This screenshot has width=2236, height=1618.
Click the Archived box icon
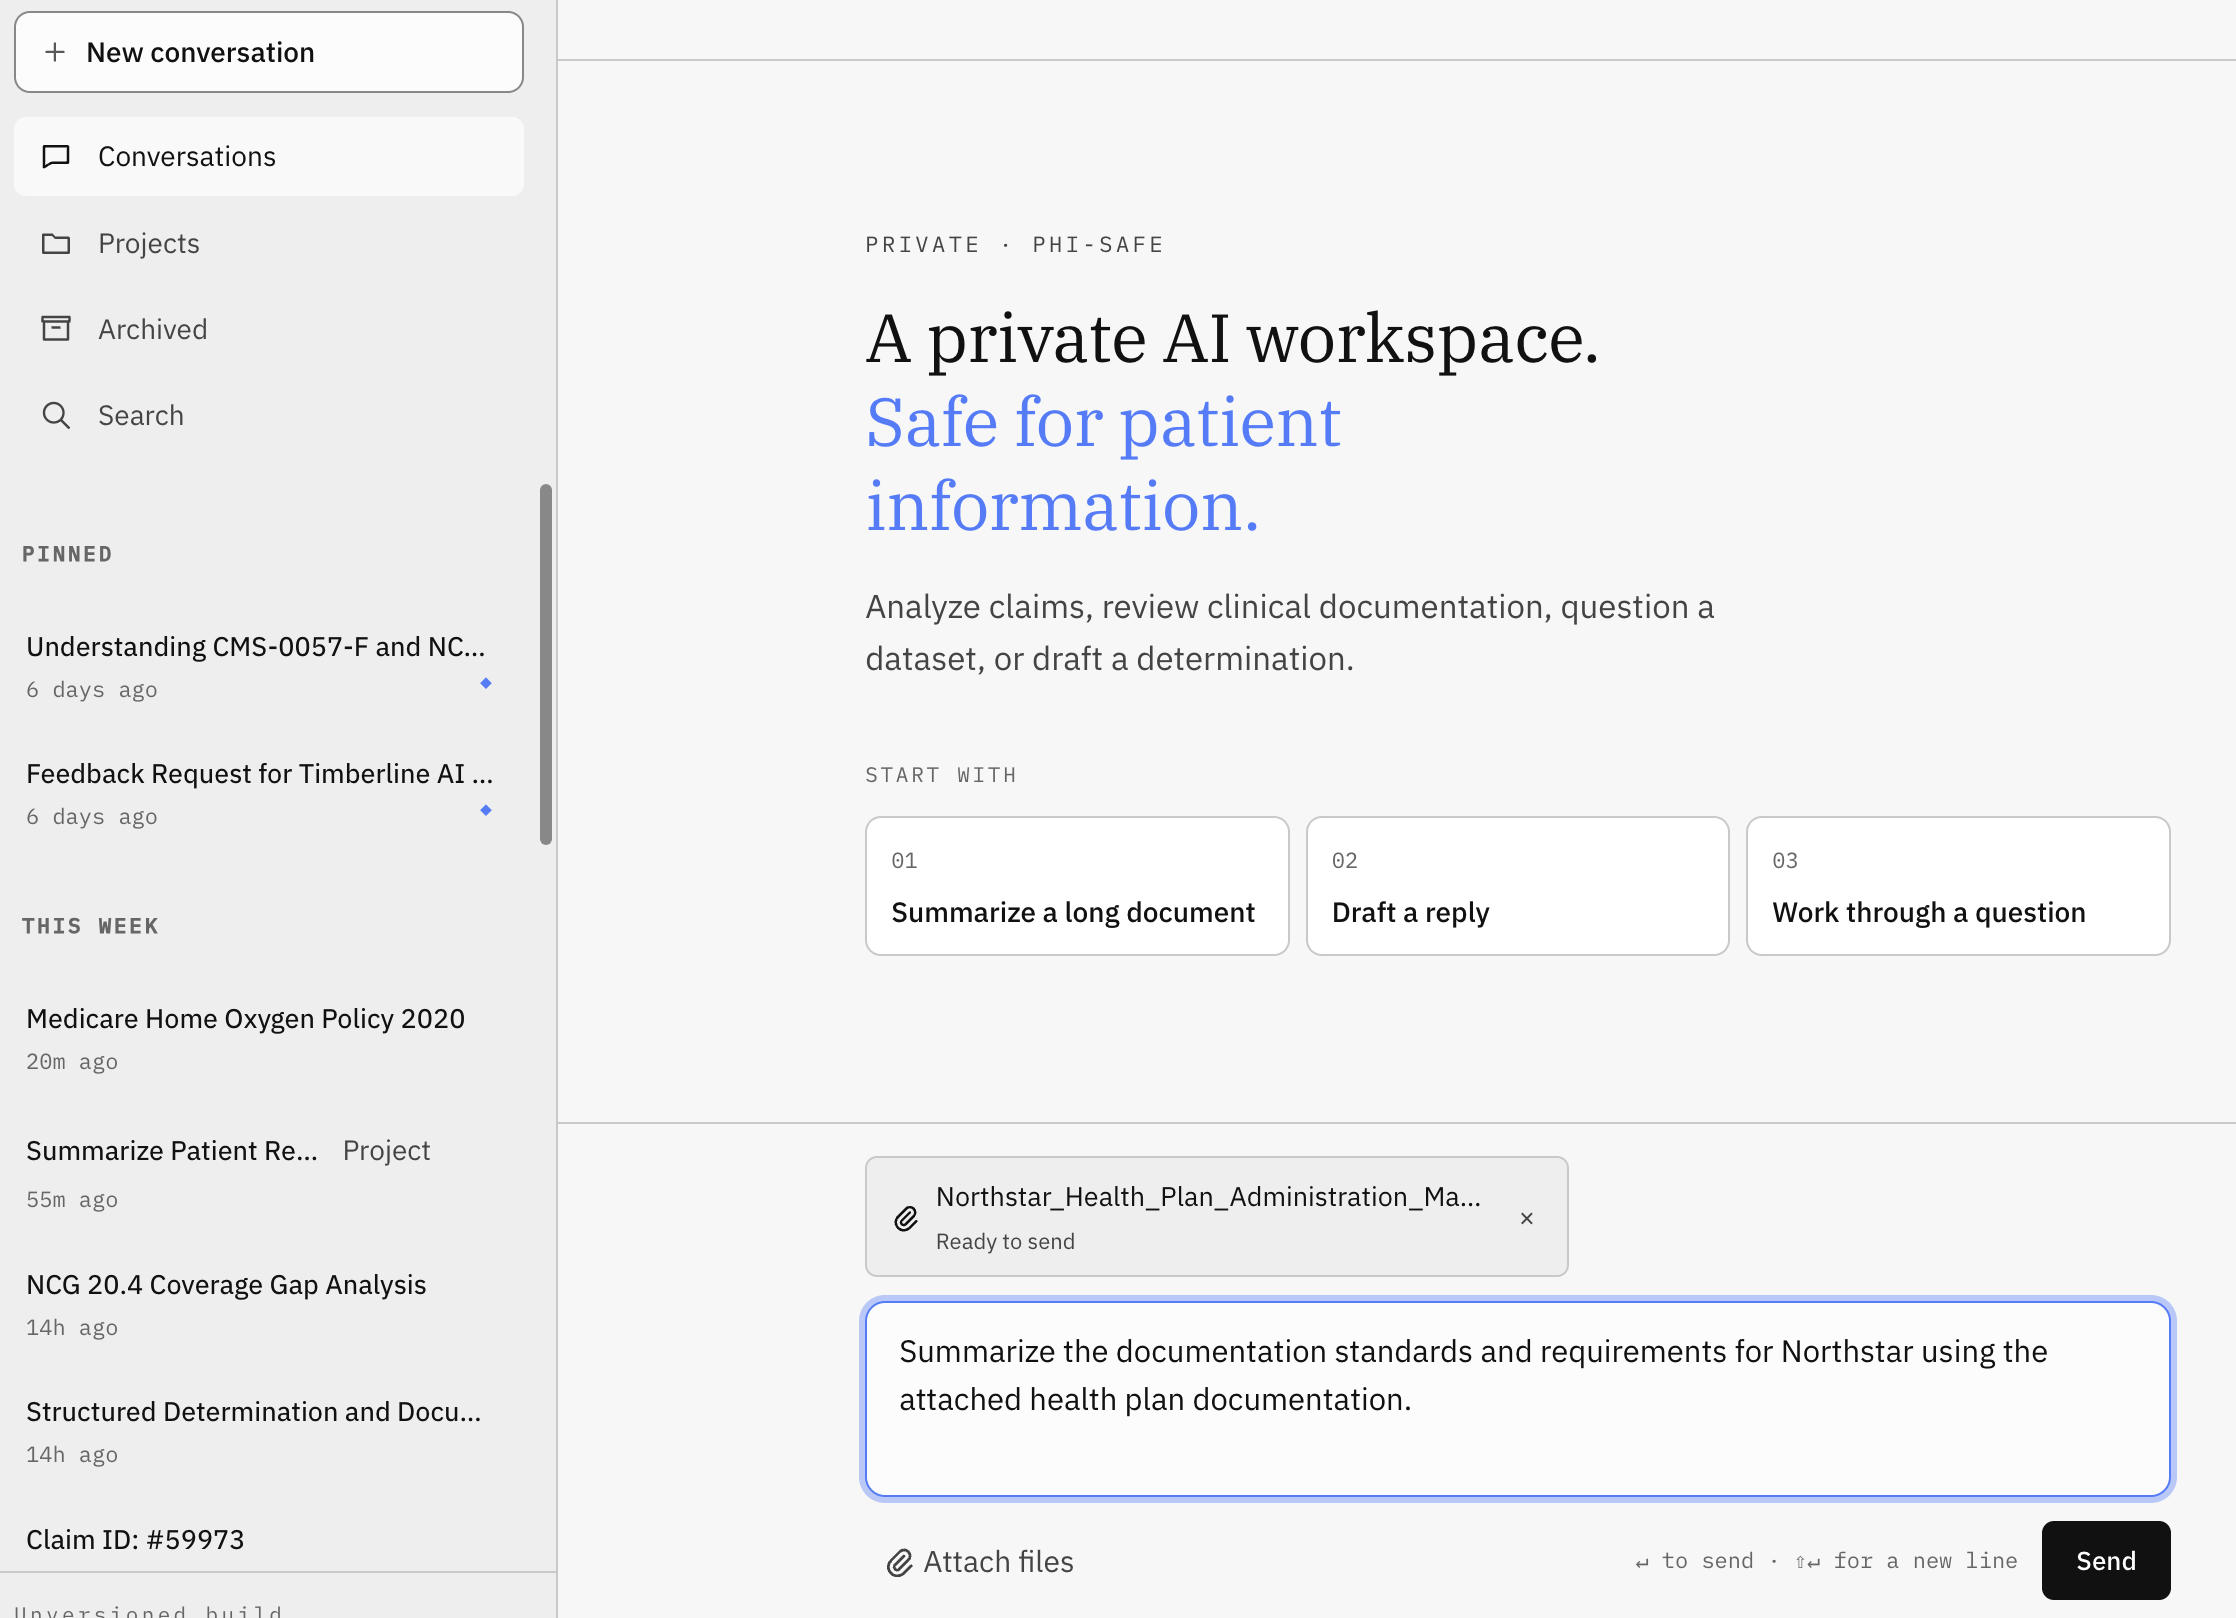pos(56,329)
